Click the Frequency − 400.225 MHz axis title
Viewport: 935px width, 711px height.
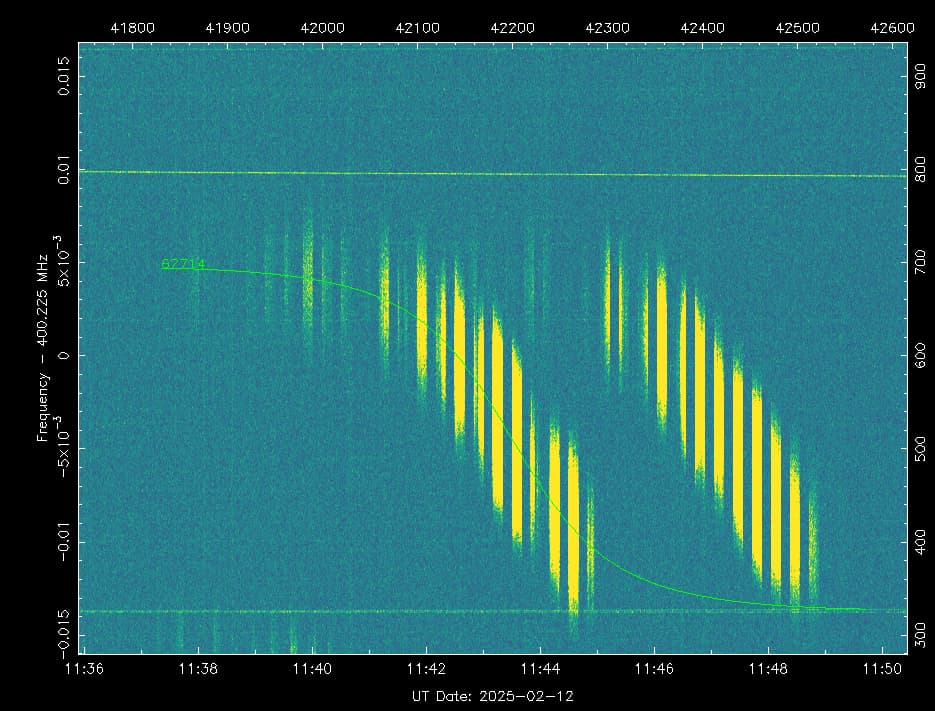tap(43, 338)
